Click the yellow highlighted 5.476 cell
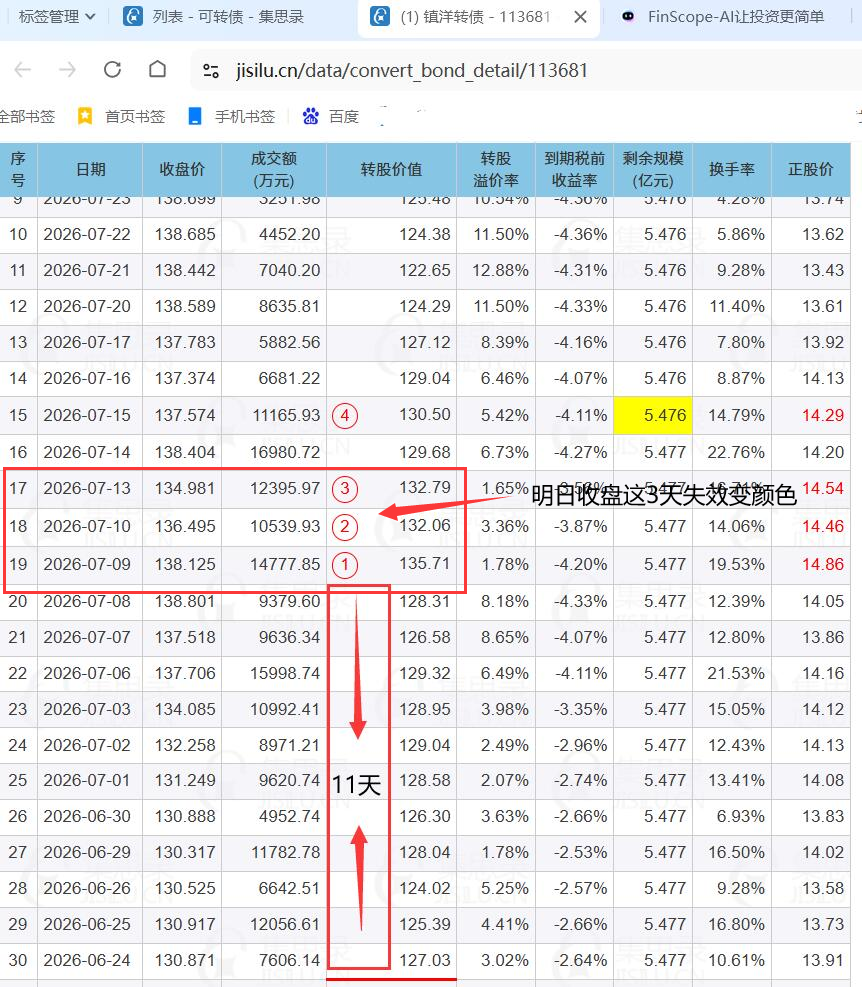Image resolution: width=862 pixels, height=987 pixels. [653, 415]
